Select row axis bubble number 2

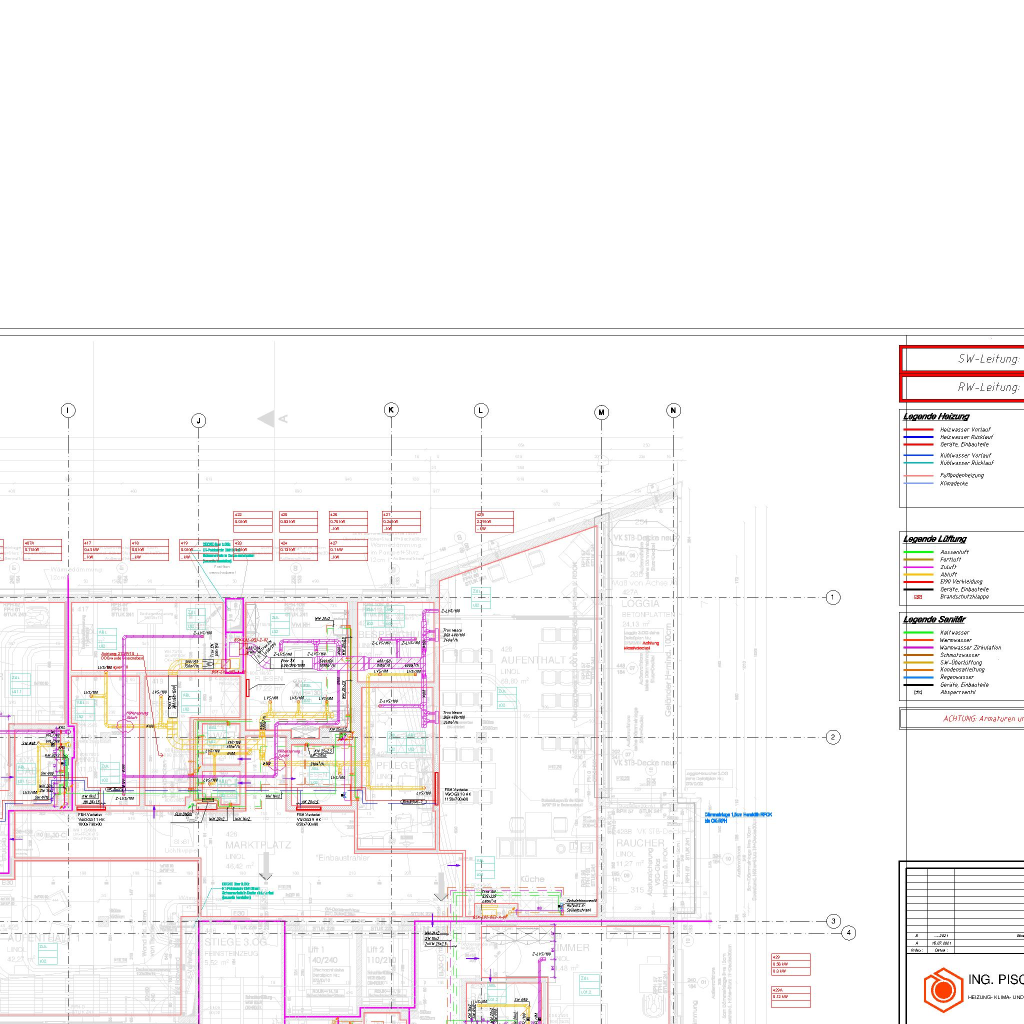tap(833, 737)
